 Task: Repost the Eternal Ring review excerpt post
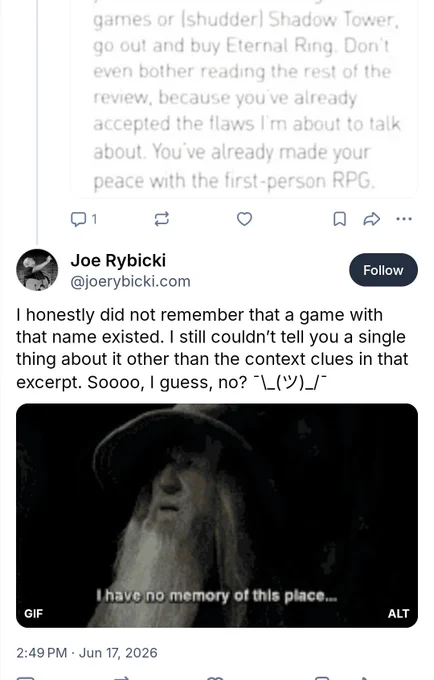[162, 219]
